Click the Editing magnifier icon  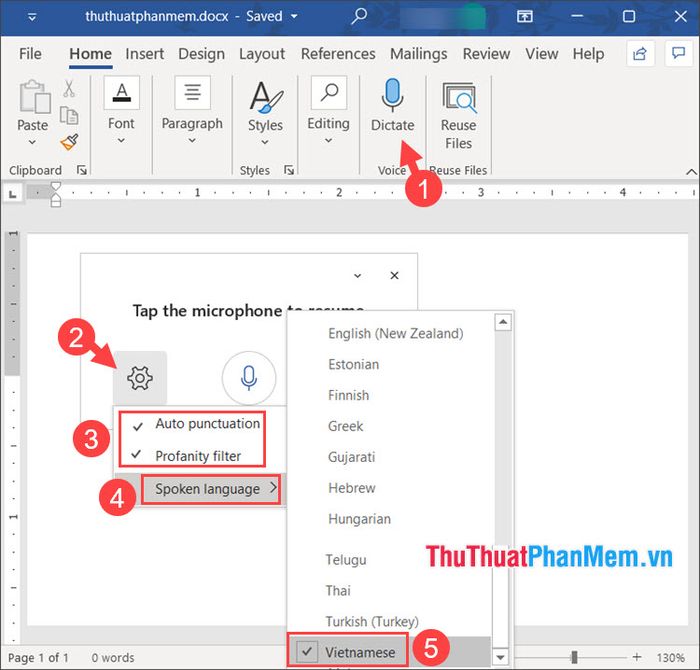click(x=329, y=92)
